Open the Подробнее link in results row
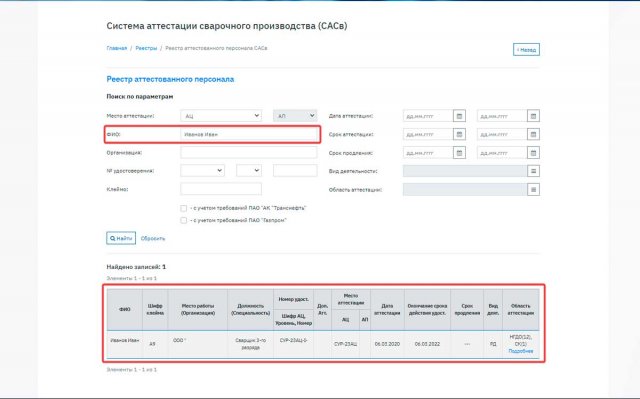Image resolution: width=640 pixels, height=399 pixels. [x=521, y=351]
